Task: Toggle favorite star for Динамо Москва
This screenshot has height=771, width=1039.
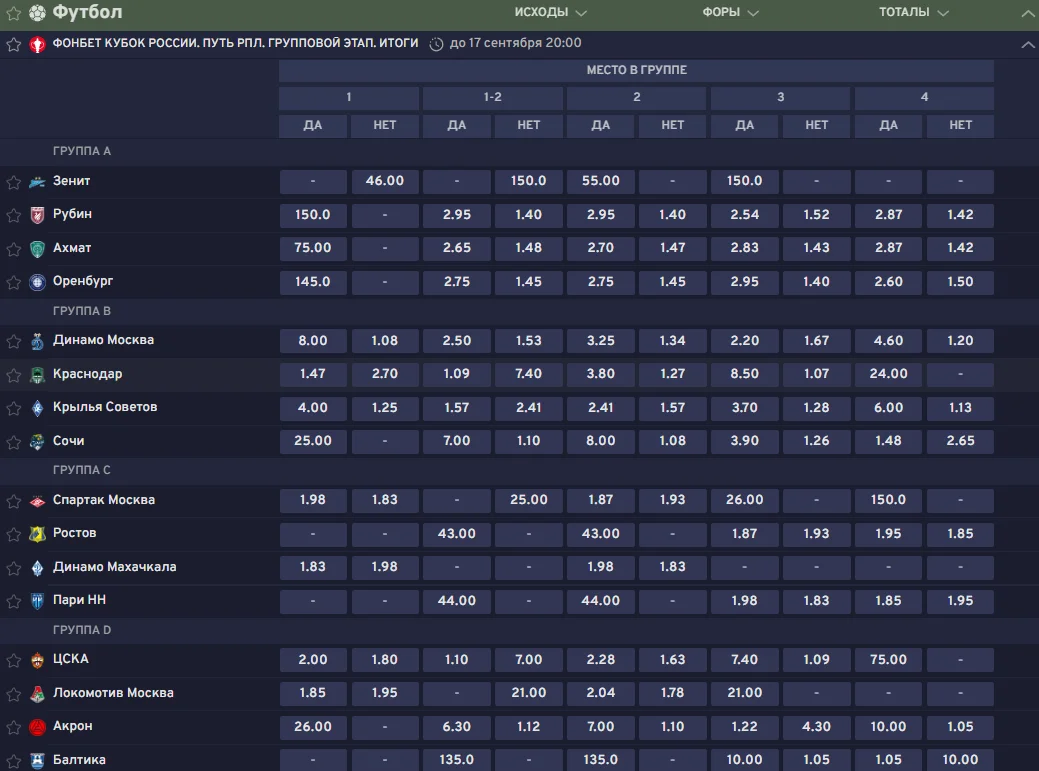Action: [13, 341]
